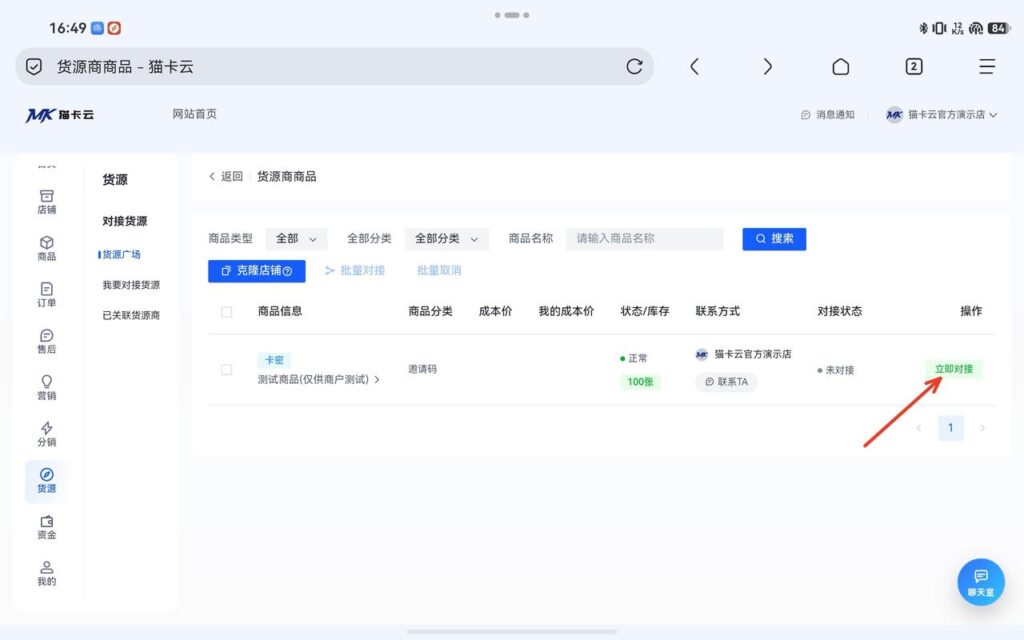The image size is (1024, 640).
Task: Click the 我的成本价 column header
Action: click(566, 311)
